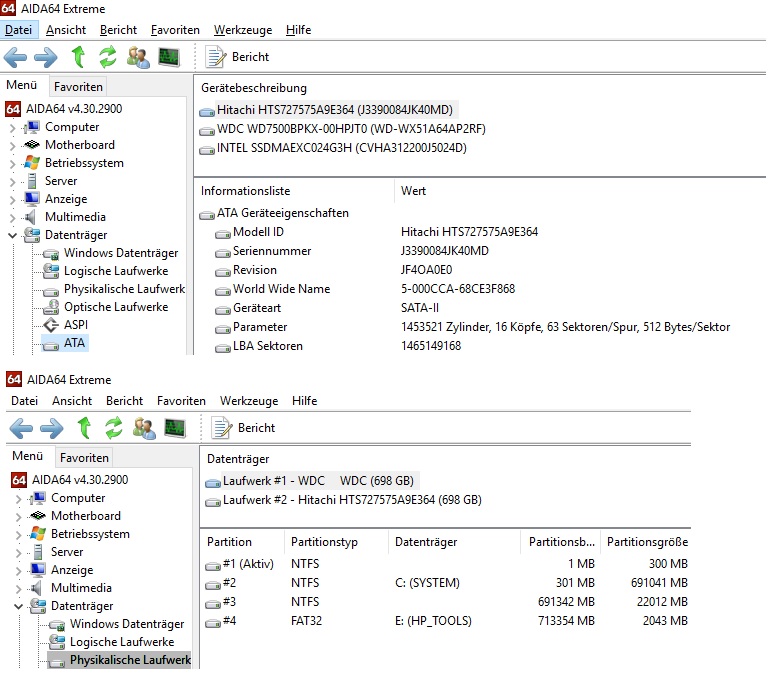776x692 pixels.
Task: Open Hilfe menu in lower window
Action: pos(304,400)
